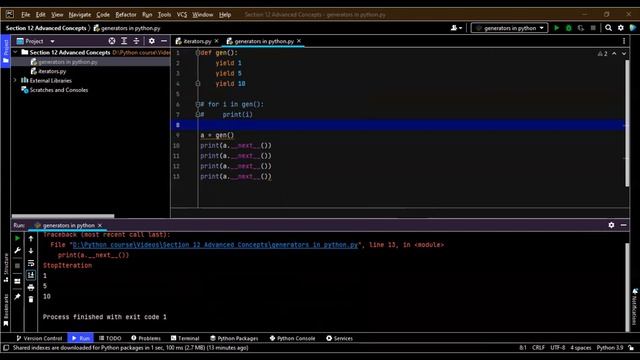Hide the Project panel with minus icon
640x360 pixels.
[x=164, y=41]
